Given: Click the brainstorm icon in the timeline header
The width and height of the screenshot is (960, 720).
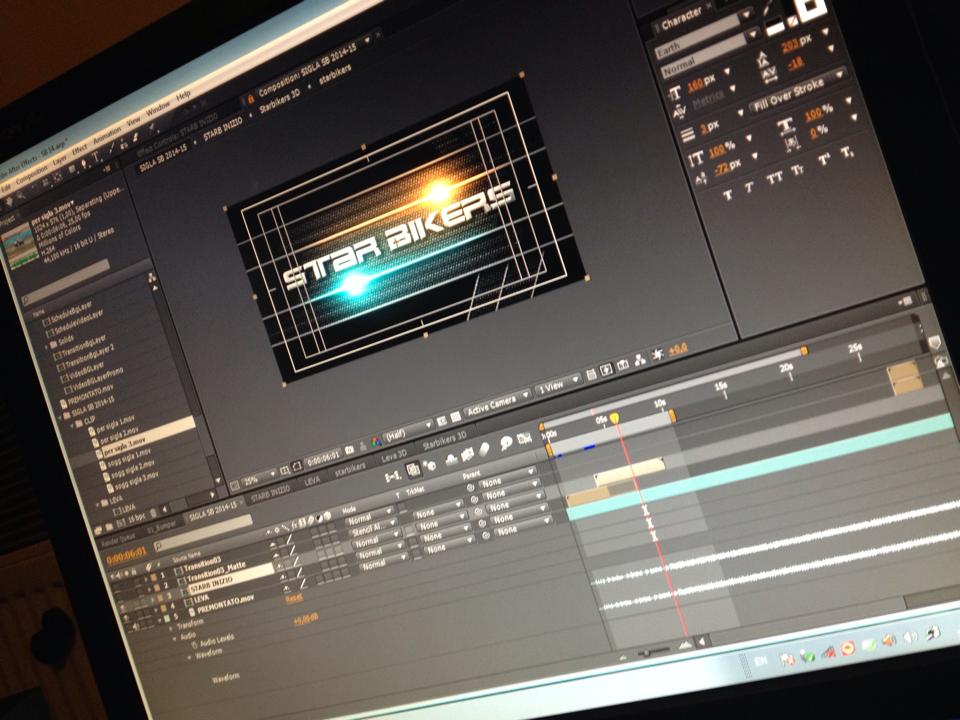Looking at the screenshot, I should pyautogui.click(x=506, y=443).
